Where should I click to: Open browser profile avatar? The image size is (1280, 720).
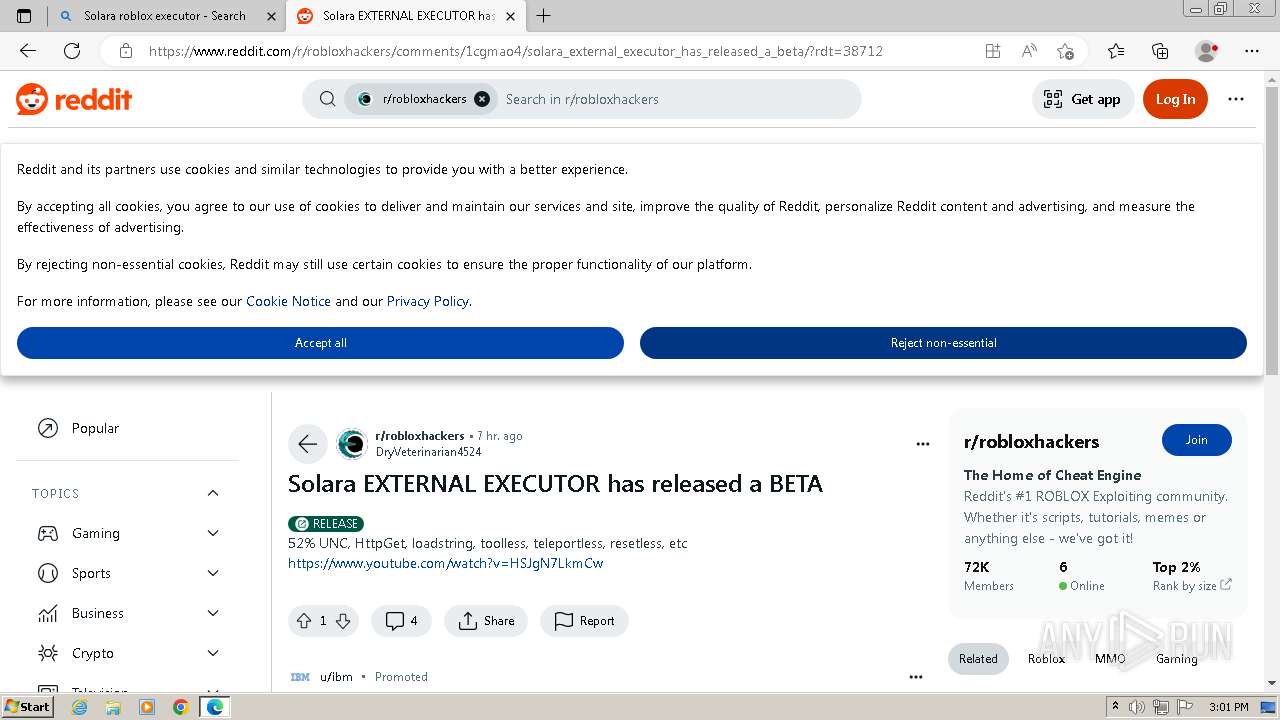tap(1207, 51)
